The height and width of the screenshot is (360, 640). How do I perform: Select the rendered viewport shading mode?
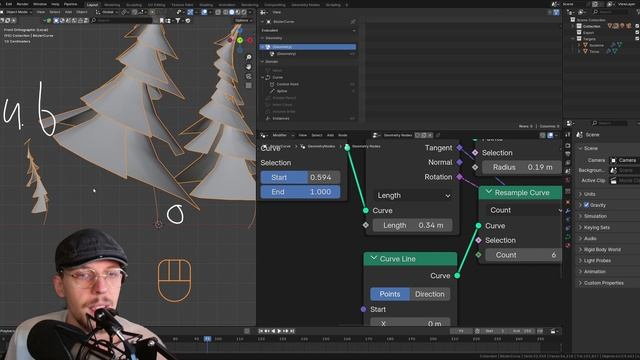[244, 12]
